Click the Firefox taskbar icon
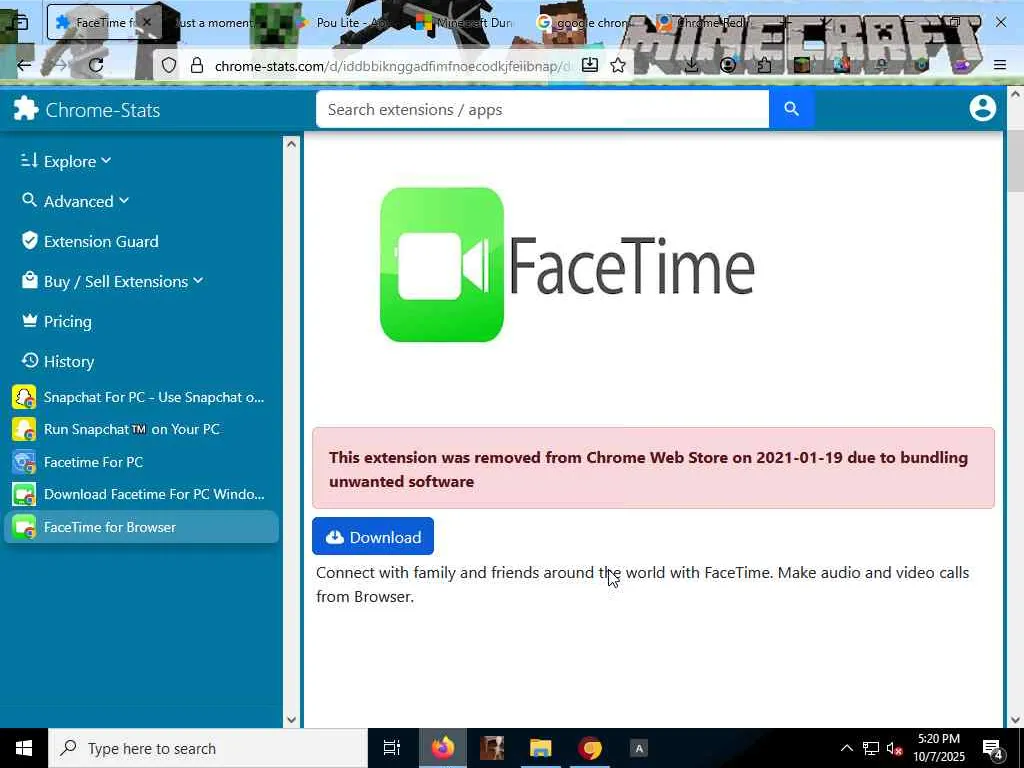This screenshot has width=1024, height=768. tap(443, 748)
